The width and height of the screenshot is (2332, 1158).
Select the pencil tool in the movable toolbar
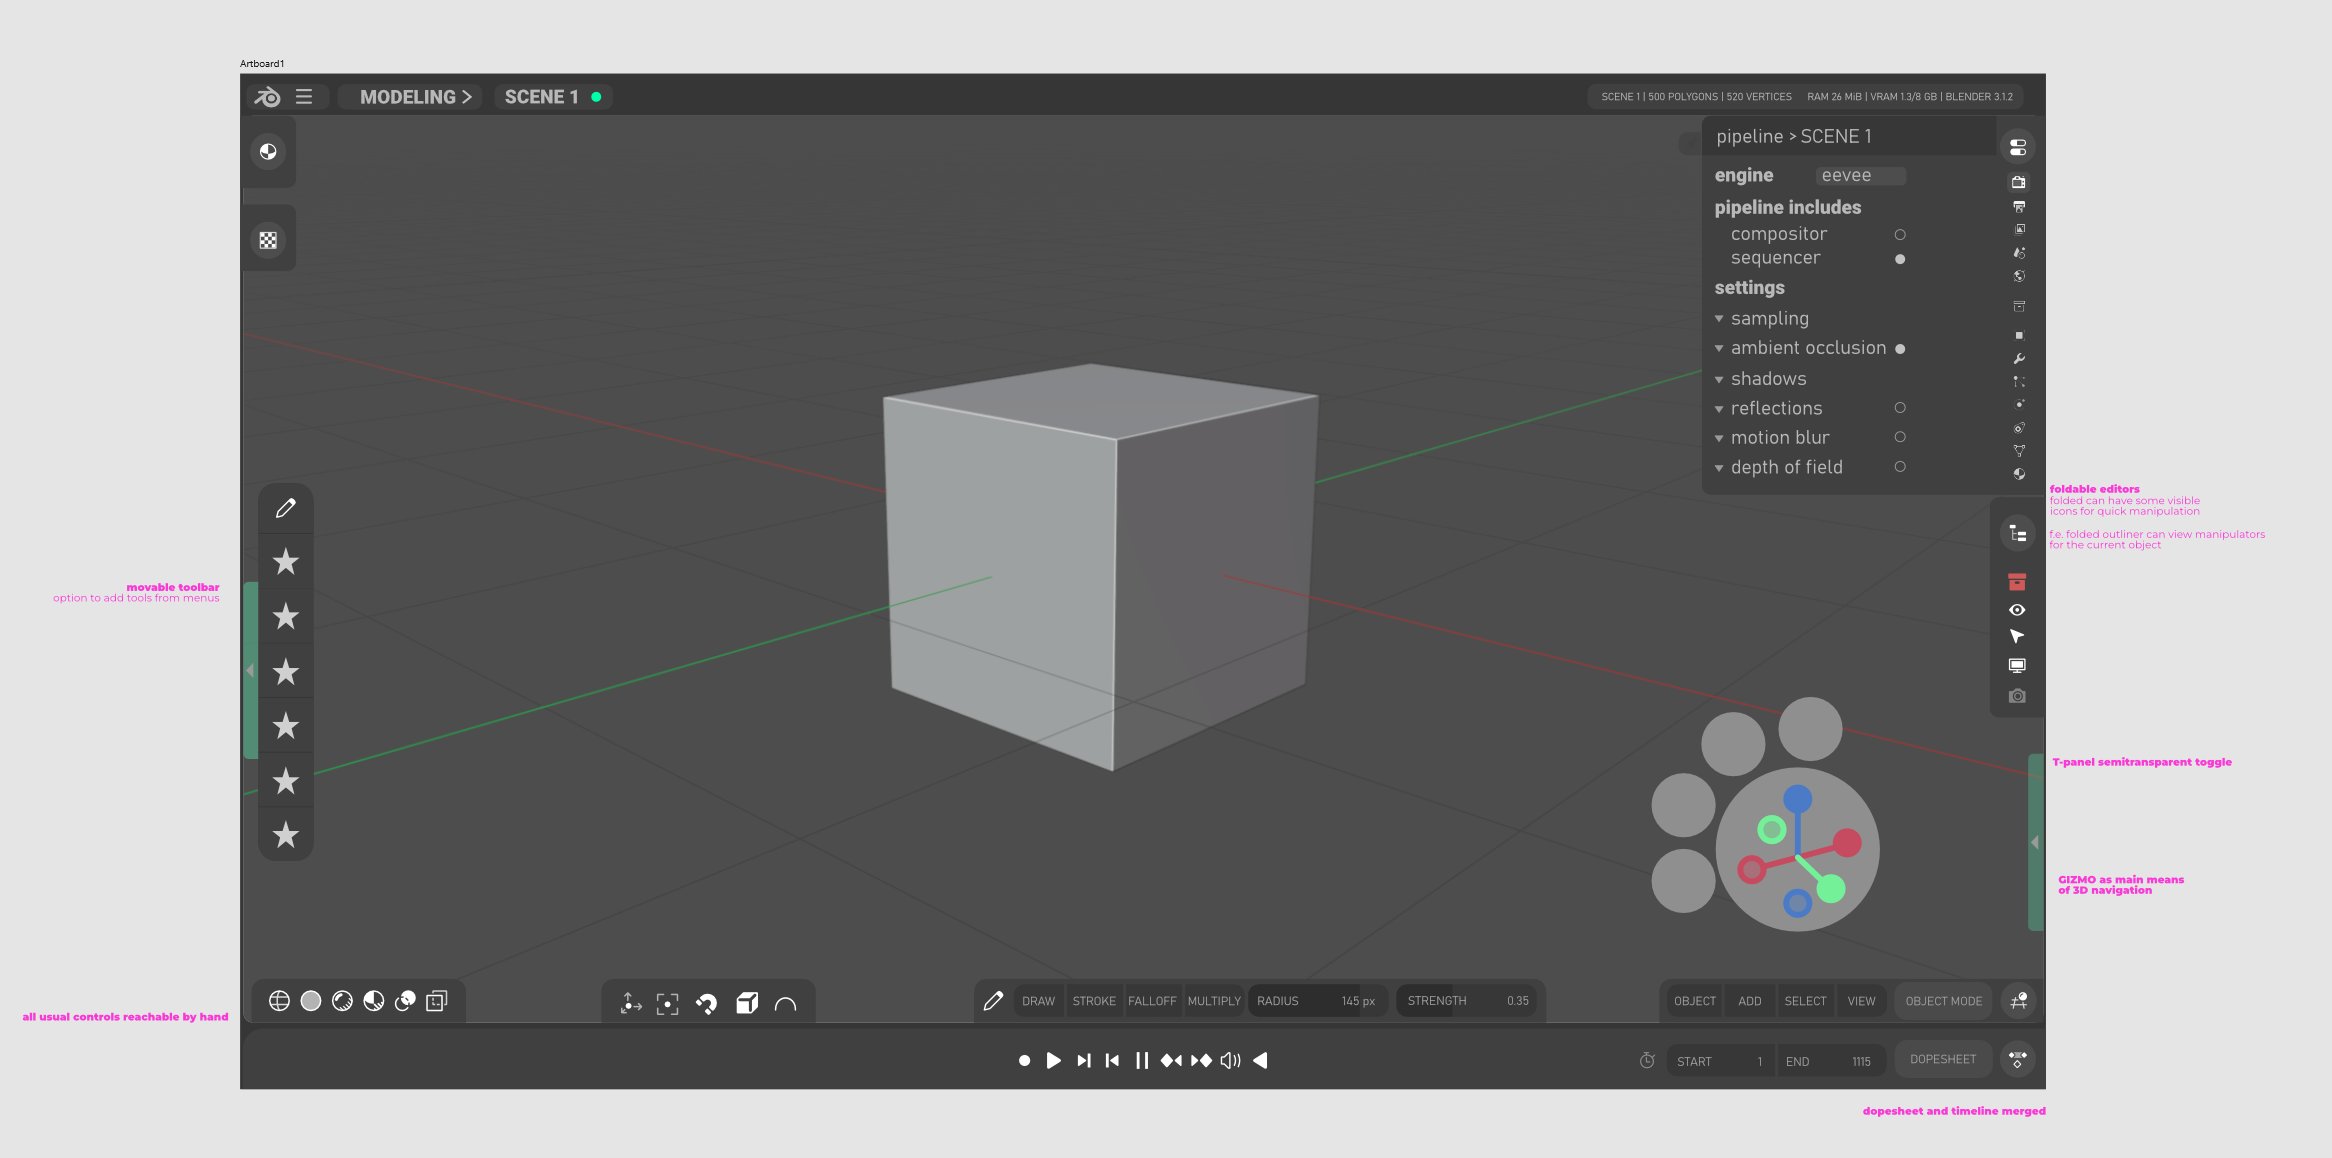[286, 508]
